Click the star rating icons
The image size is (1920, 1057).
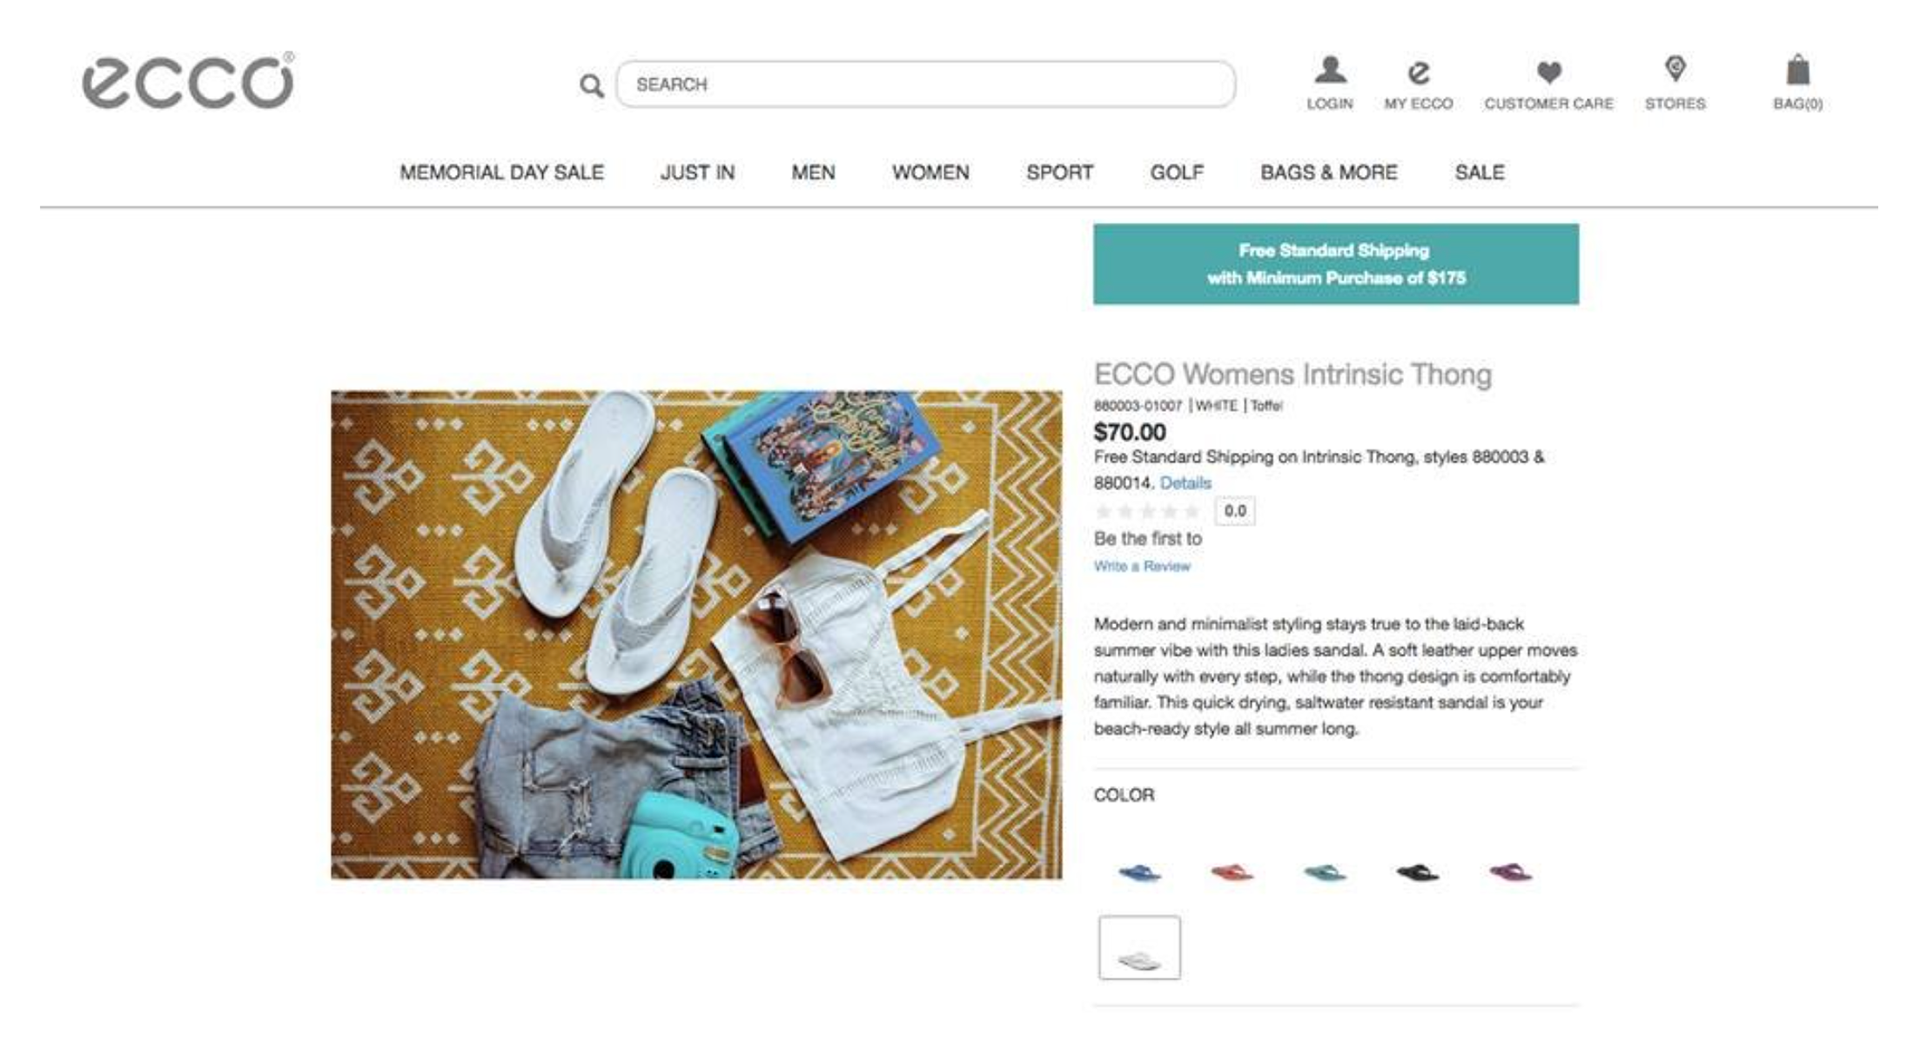point(1147,512)
